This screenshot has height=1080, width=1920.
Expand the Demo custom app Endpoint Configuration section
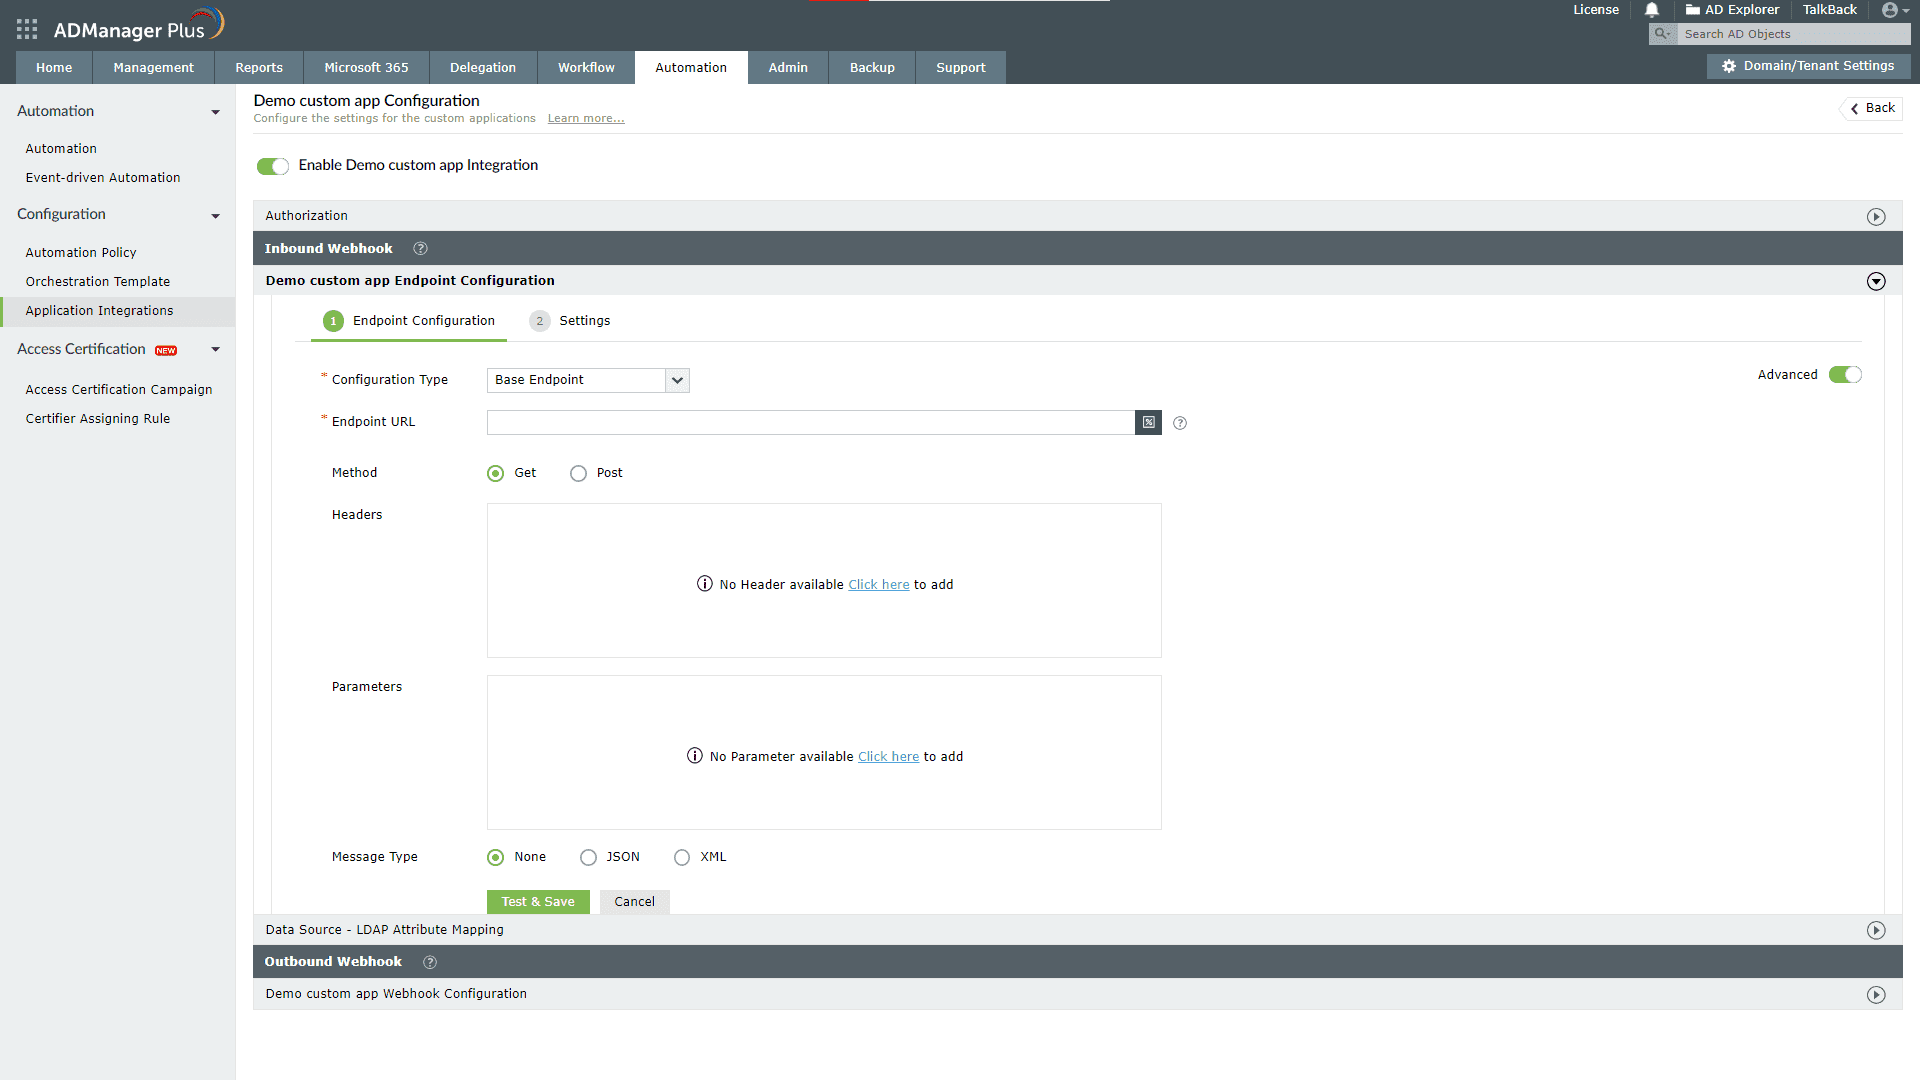tap(1876, 281)
